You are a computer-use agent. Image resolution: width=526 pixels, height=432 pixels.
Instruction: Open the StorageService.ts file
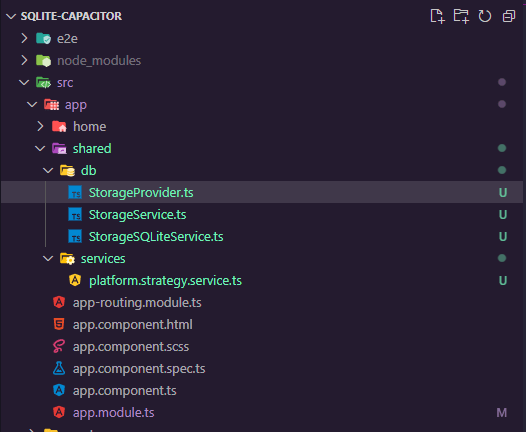tap(138, 214)
